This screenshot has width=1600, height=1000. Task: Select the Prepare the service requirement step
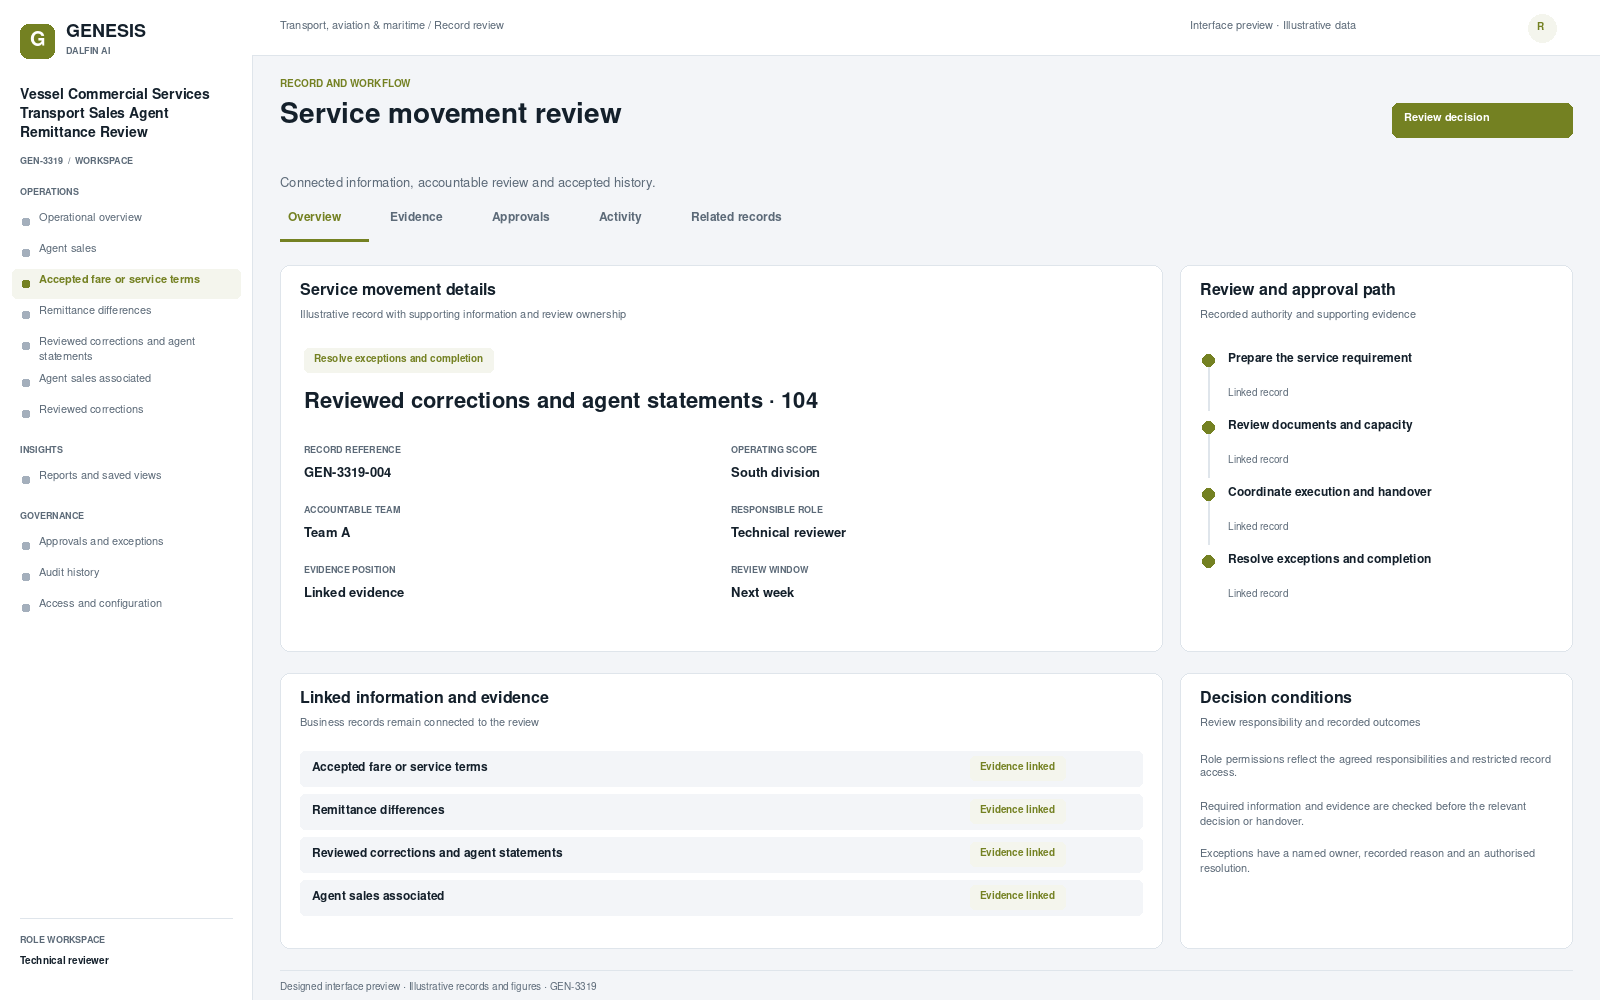click(1320, 358)
